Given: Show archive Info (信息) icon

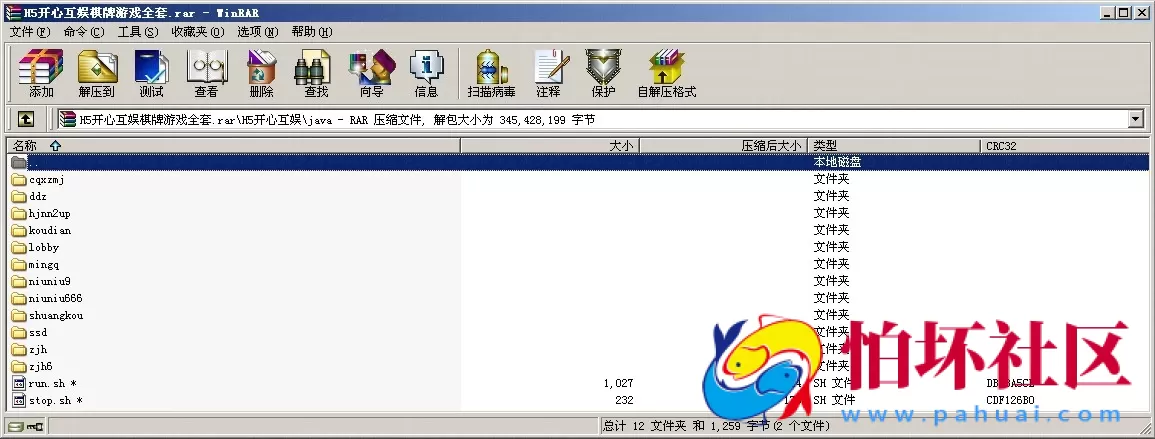Looking at the screenshot, I should 426,74.
